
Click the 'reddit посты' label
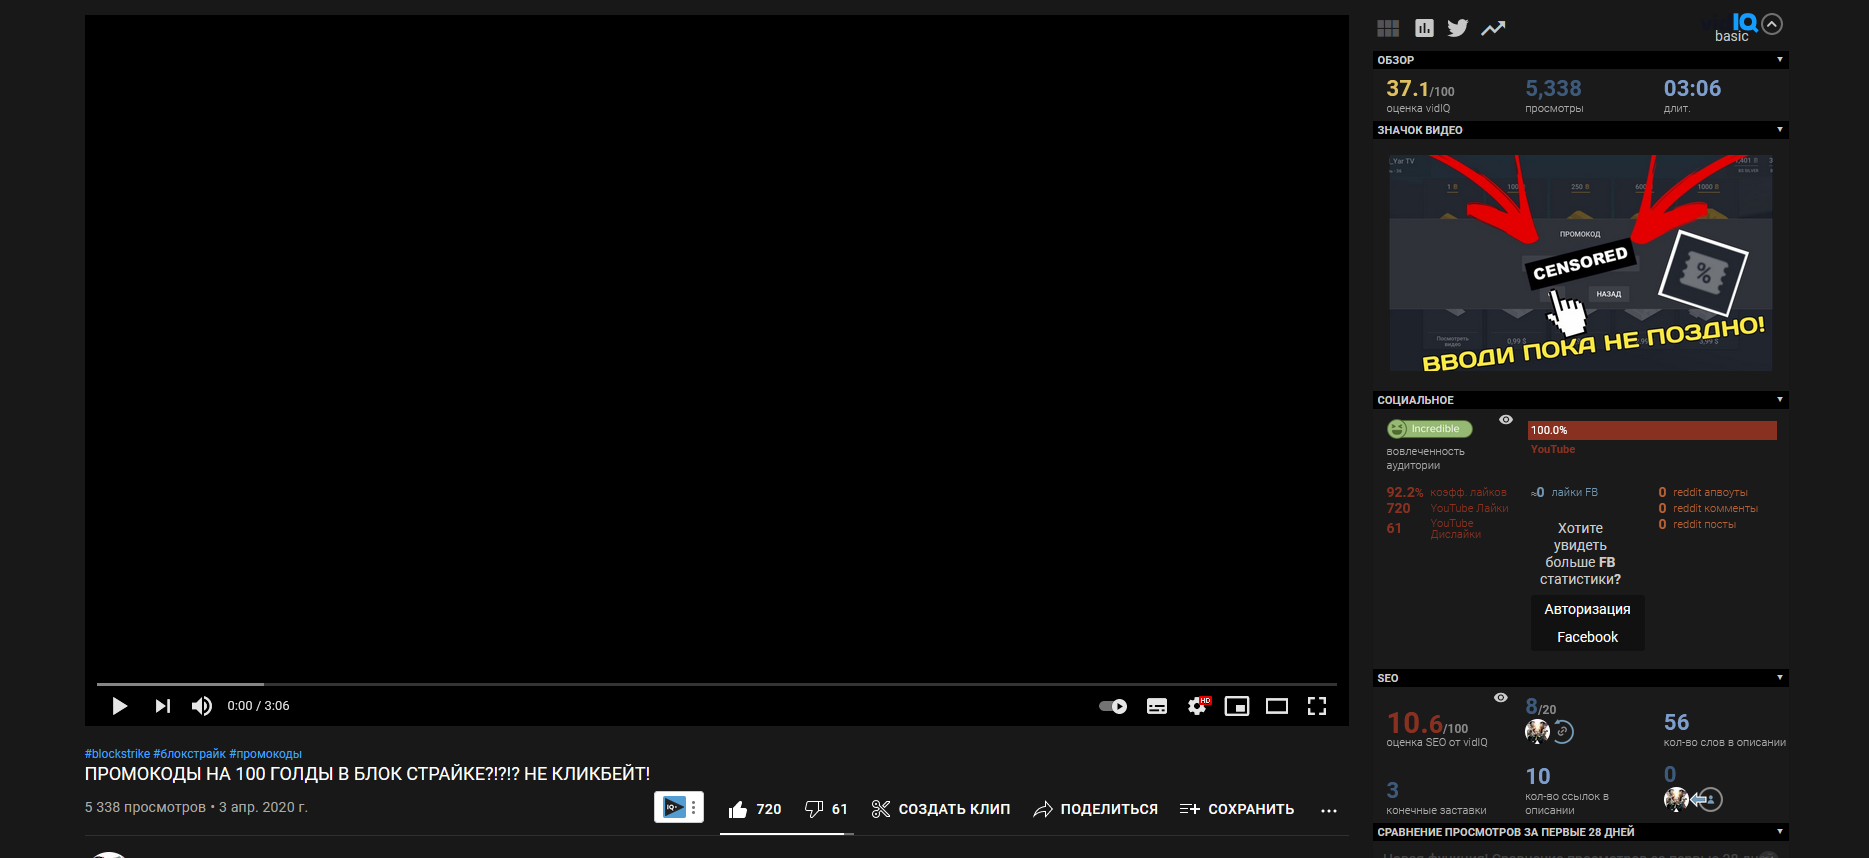click(x=1704, y=525)
